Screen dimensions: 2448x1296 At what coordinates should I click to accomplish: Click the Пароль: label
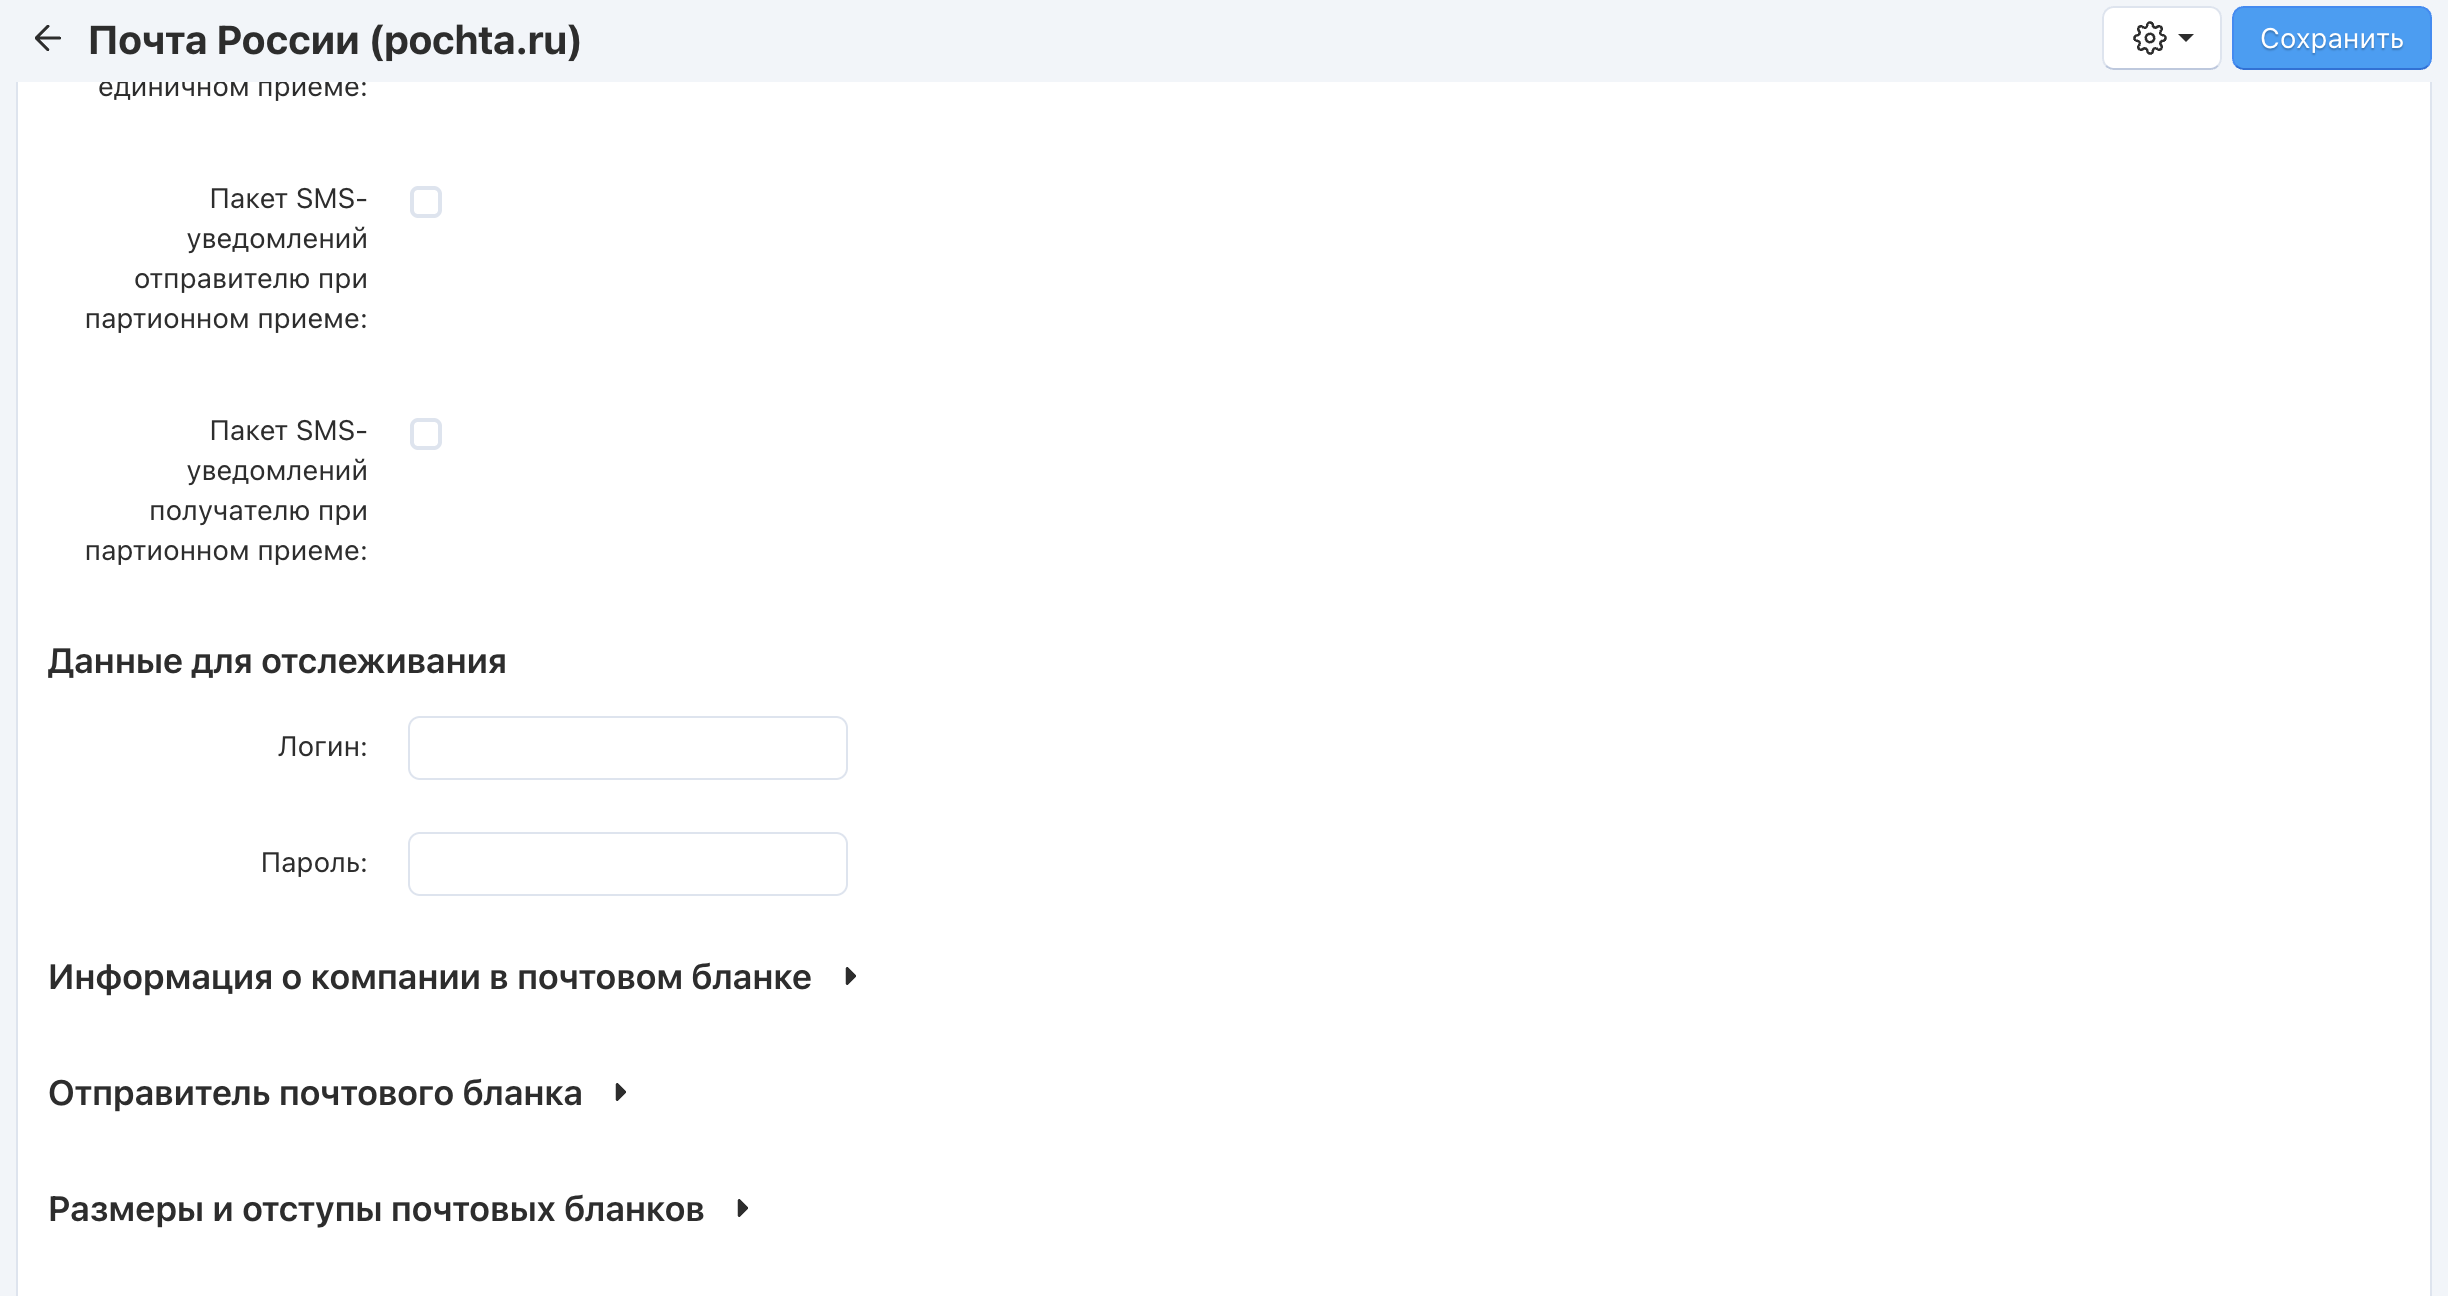coord(314,863)
